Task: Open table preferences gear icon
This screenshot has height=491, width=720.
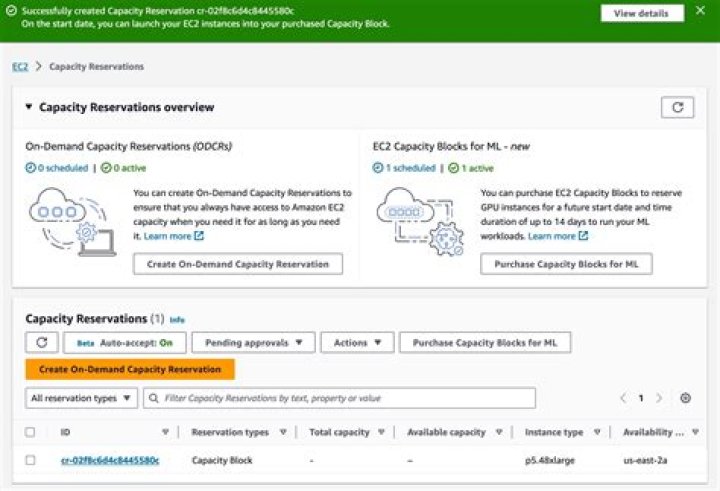Action: click(685, 398)
